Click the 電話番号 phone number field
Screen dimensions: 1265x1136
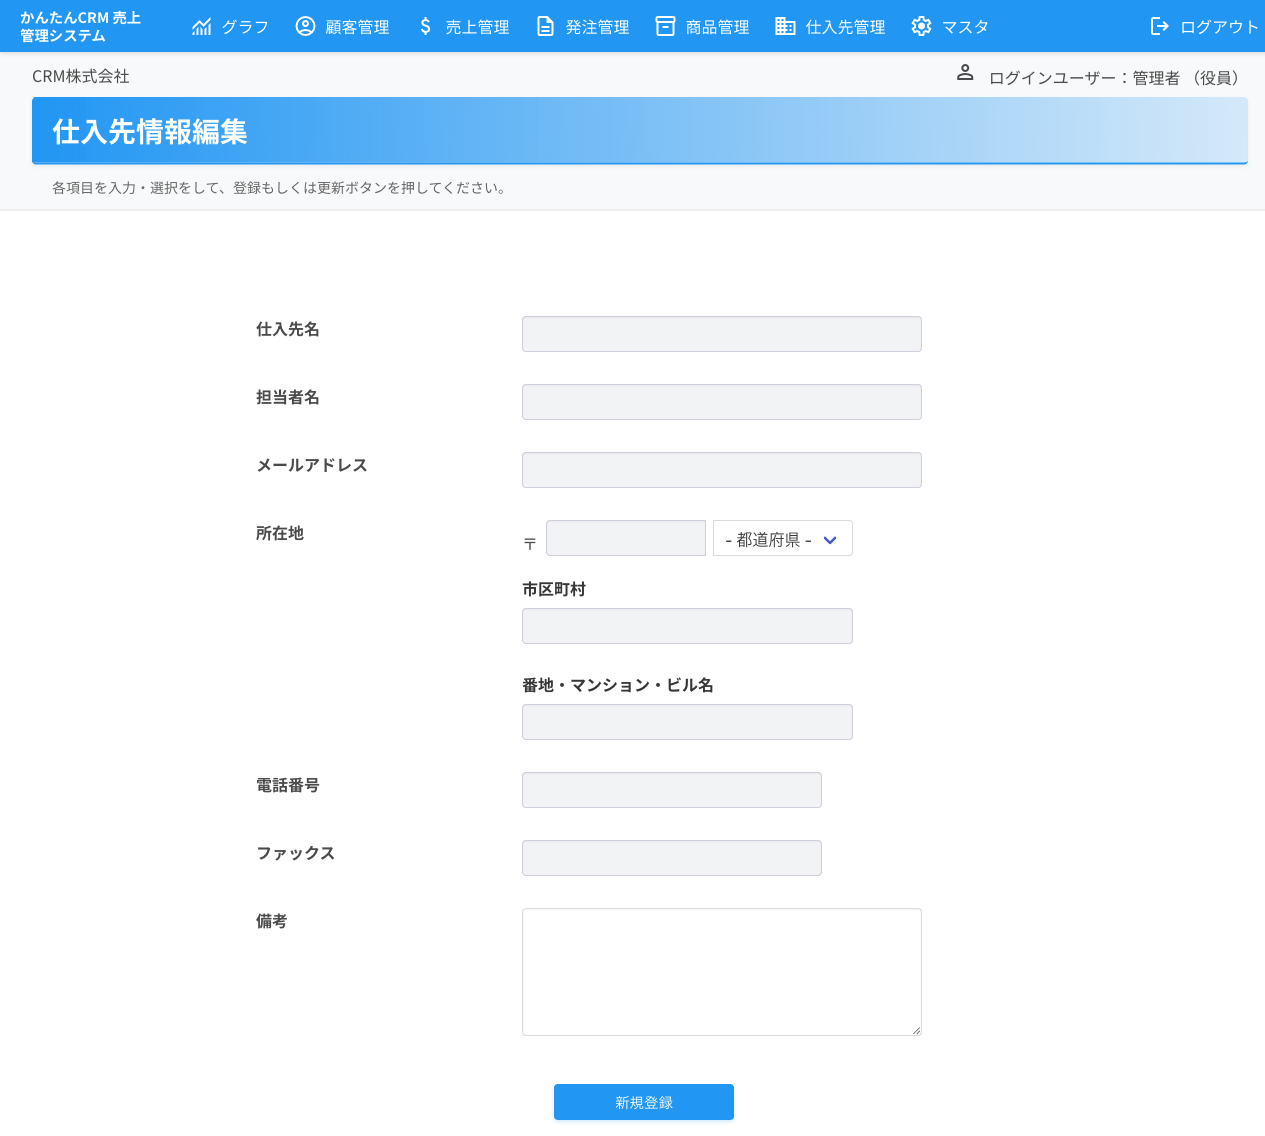click(x=671, y=789)
